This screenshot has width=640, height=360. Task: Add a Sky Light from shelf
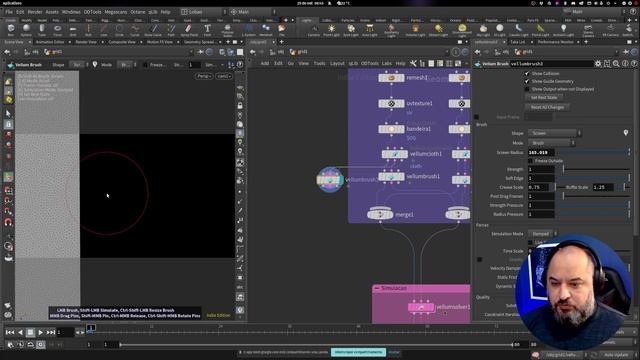point(483,29)
